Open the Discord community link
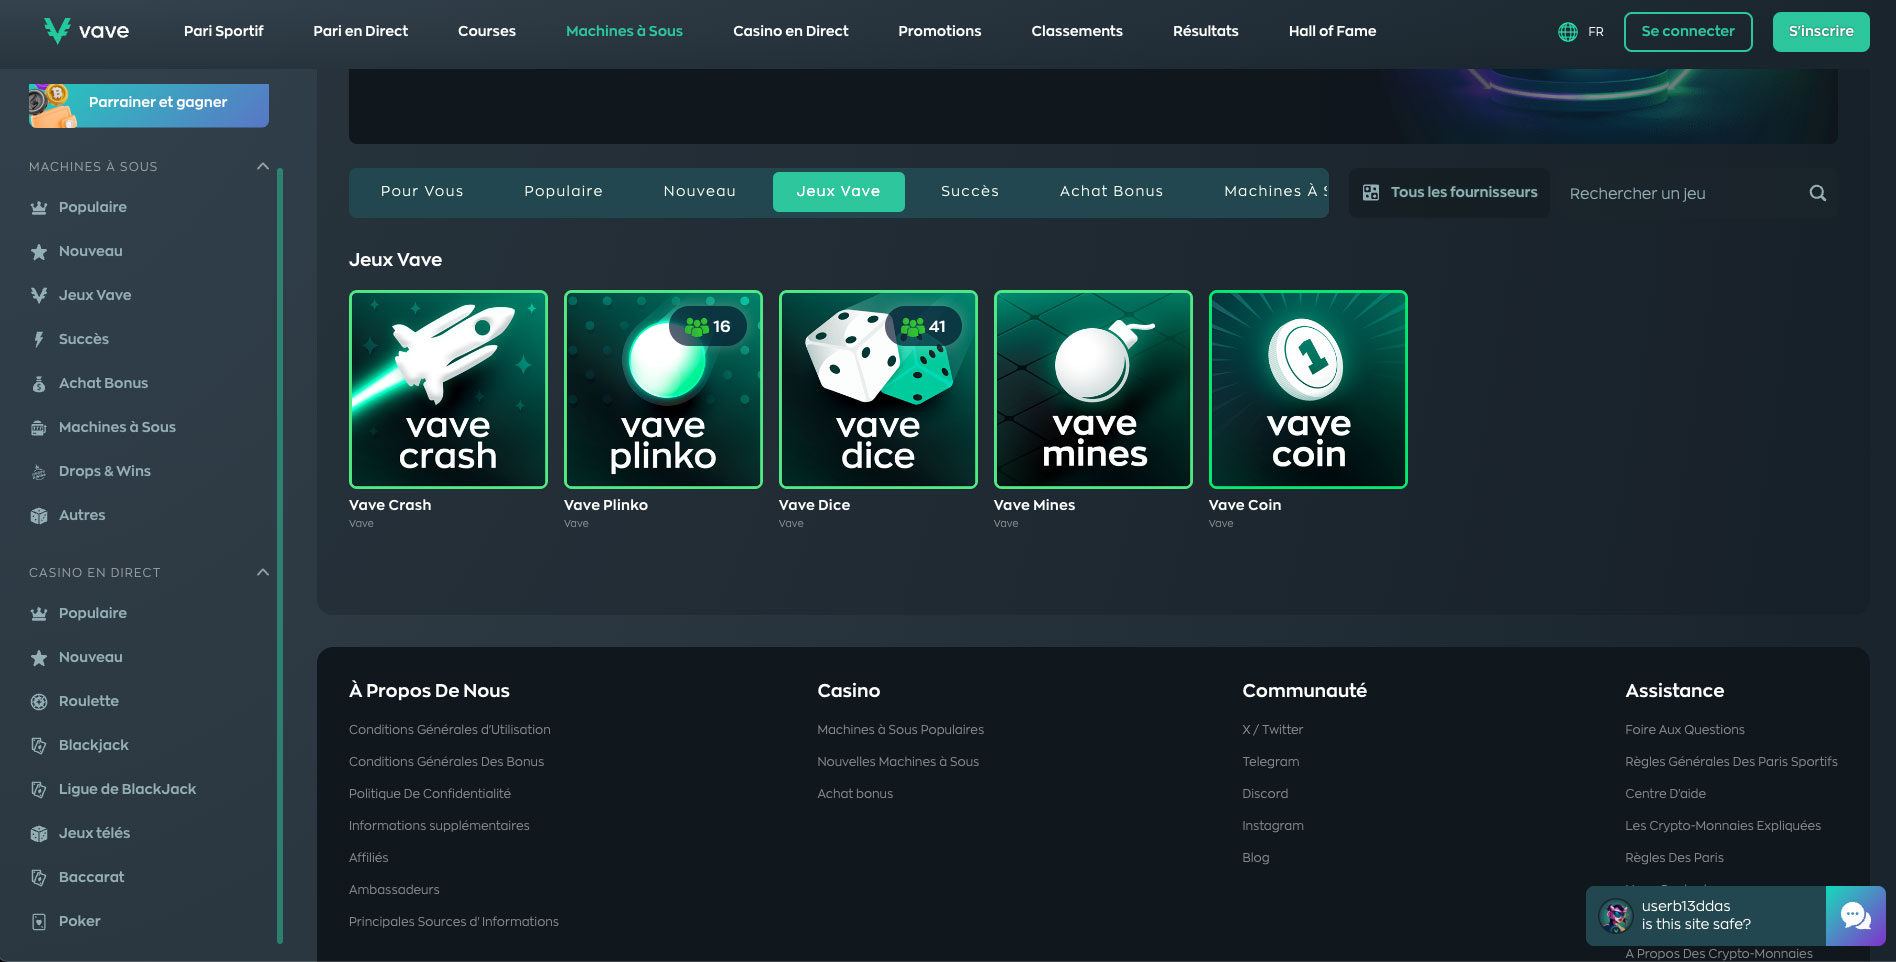Viewport: 1896px width, 962px height. point(1265,794)
